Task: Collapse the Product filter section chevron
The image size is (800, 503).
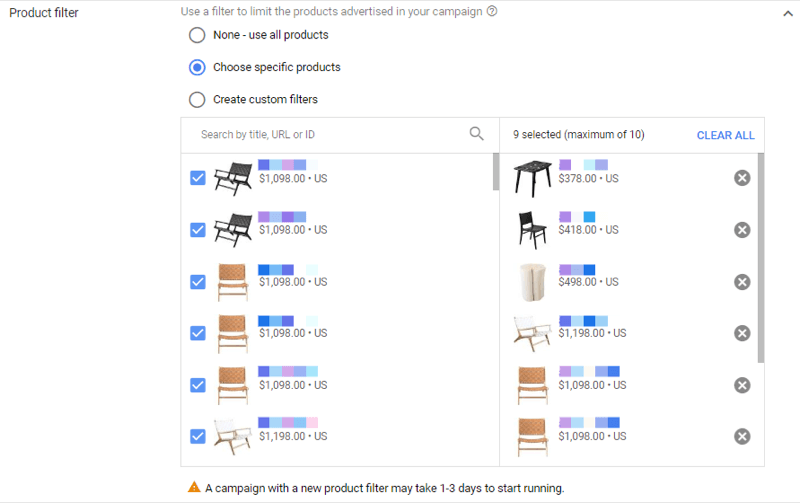Action: coord(788,14)
